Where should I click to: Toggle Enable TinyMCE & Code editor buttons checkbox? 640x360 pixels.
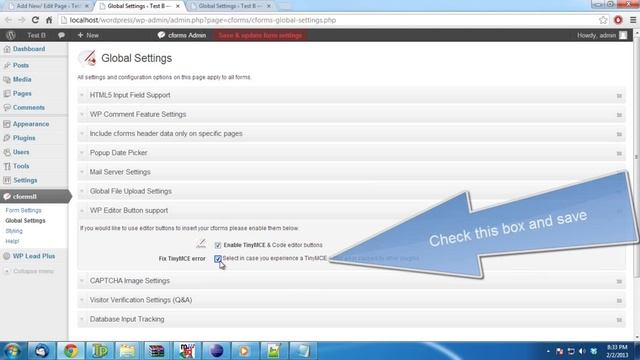click(218, 245)
